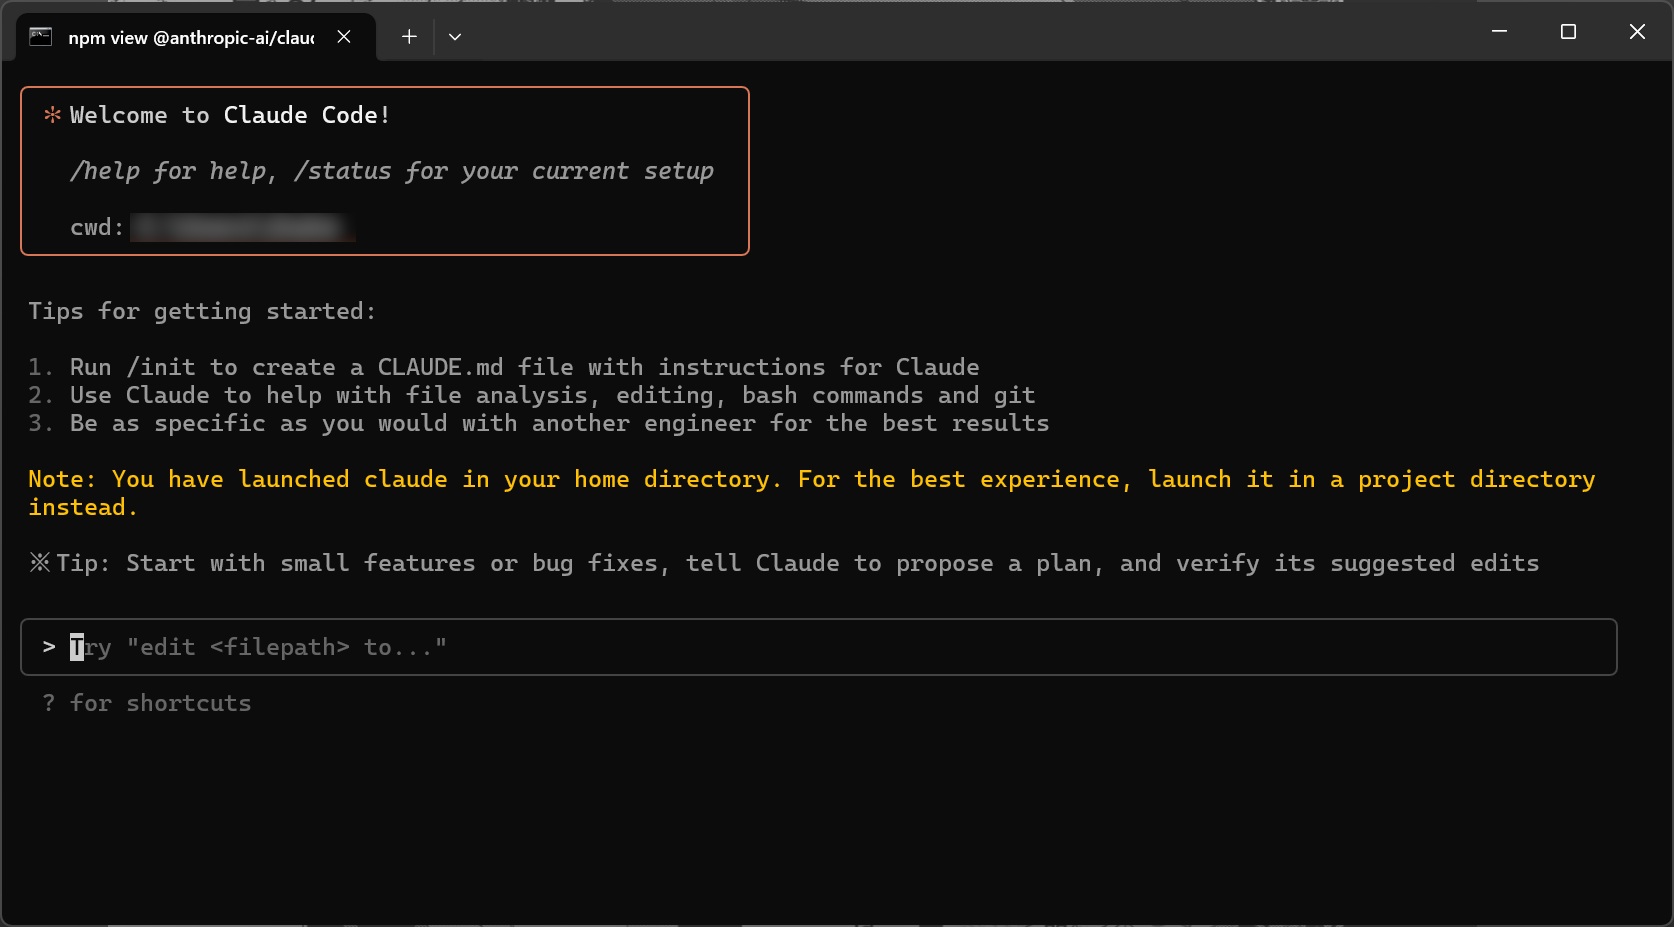Click the sparkle icon before 'Tip:'
This screenshot has width=1674, height=927.
[x=39, y=562]
